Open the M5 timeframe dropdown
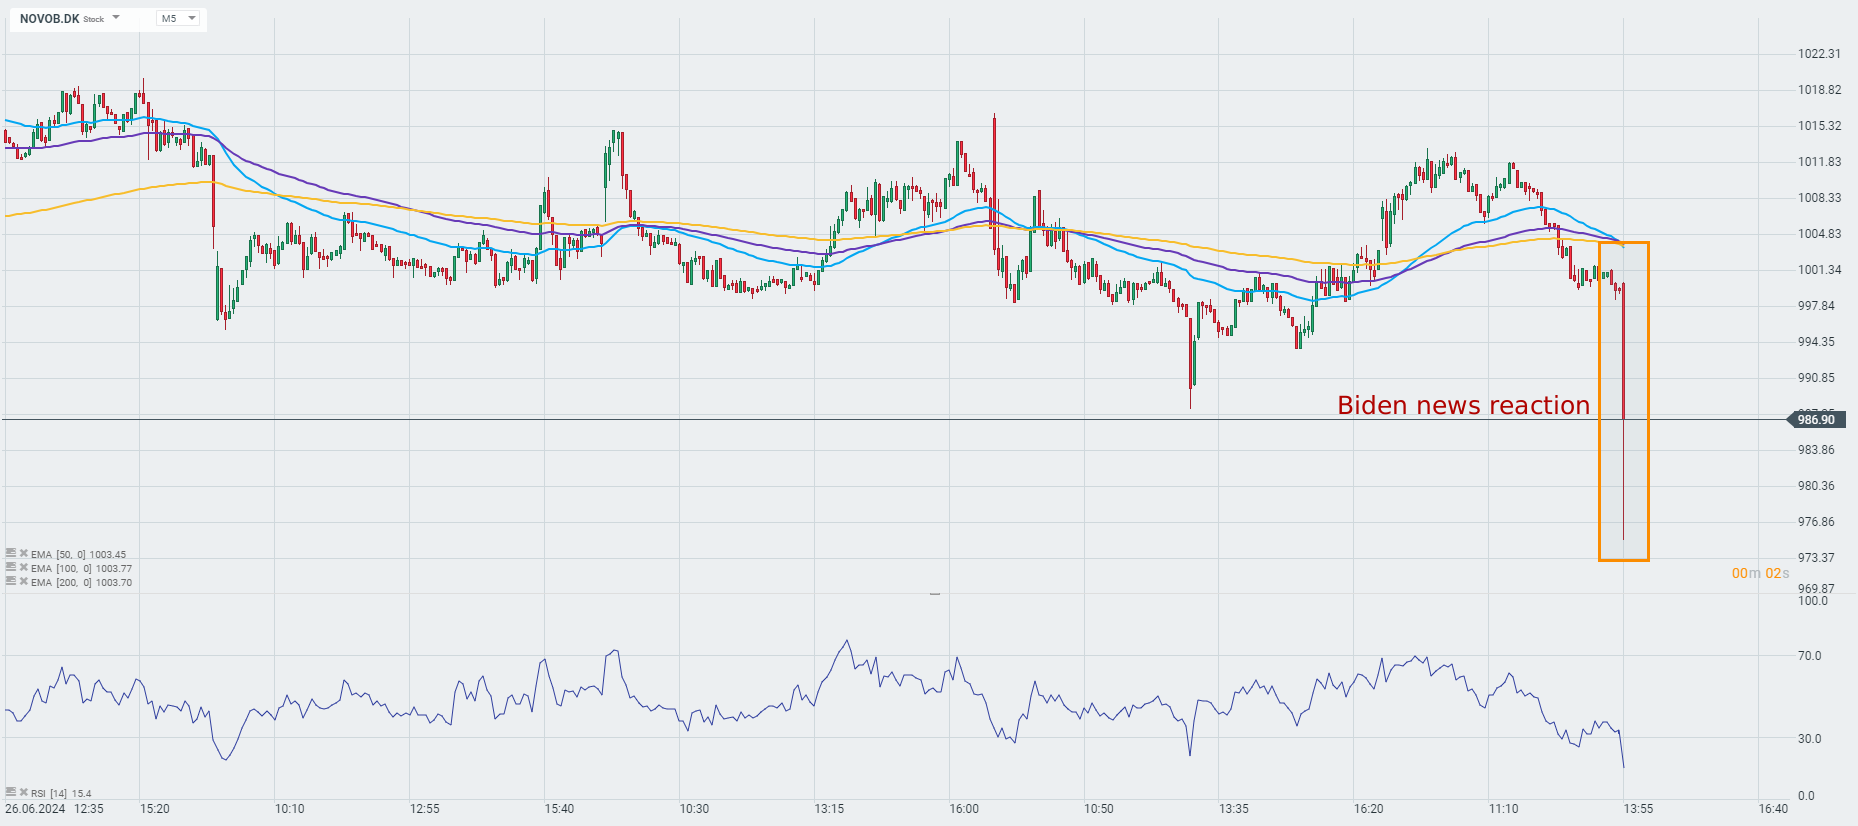Screen dimensions: 1858x826 pos(179,18)
